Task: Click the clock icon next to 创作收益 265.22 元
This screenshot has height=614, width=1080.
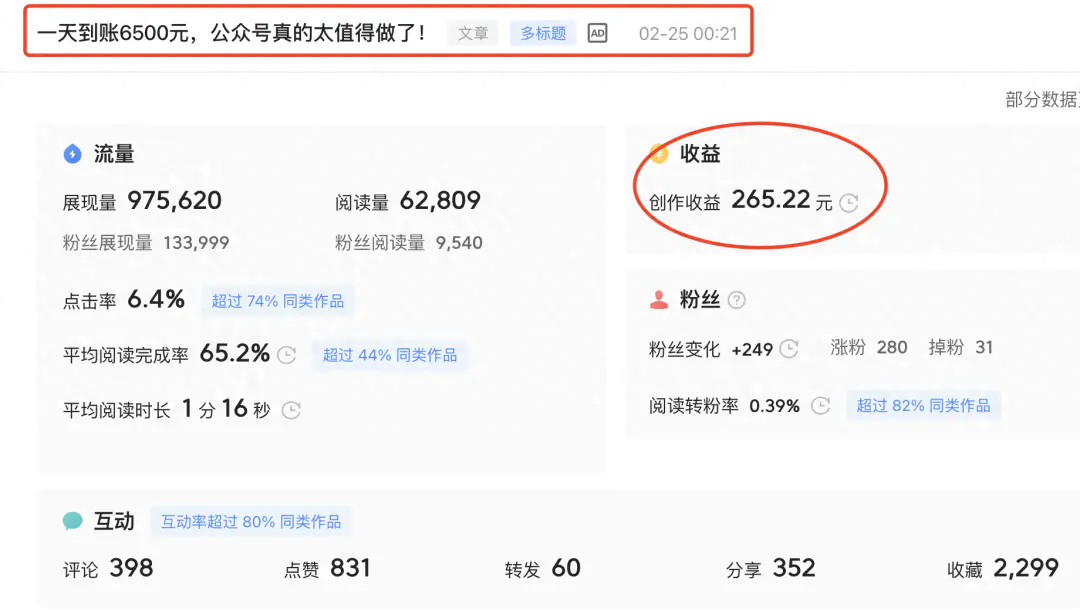Action: click(849, 203)
